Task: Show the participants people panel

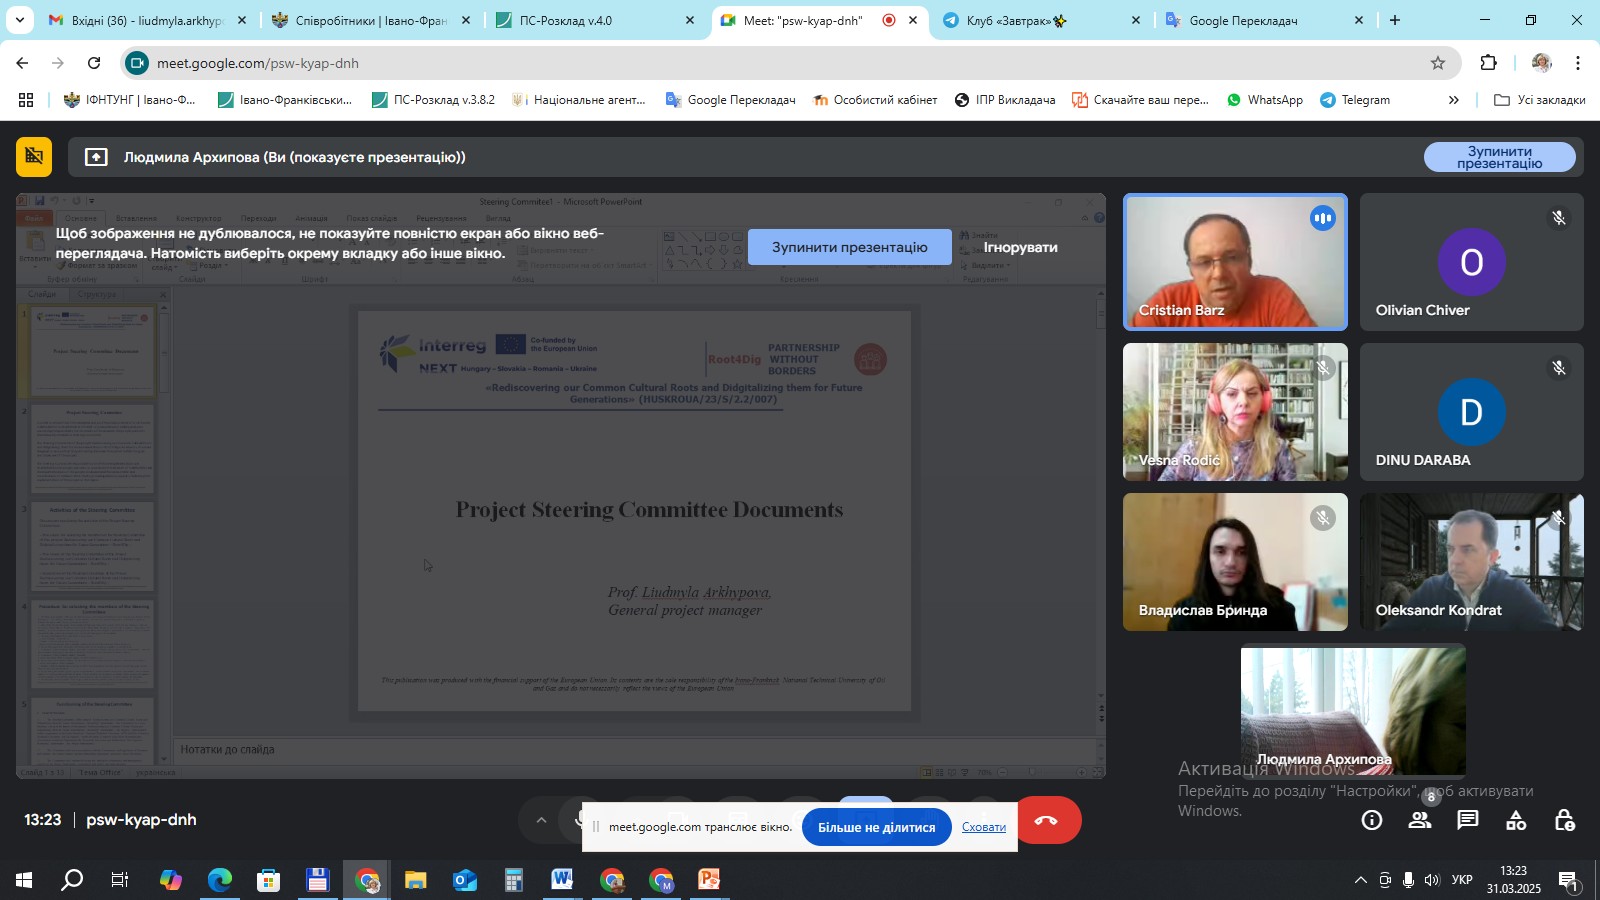Action: [1419, 821]
